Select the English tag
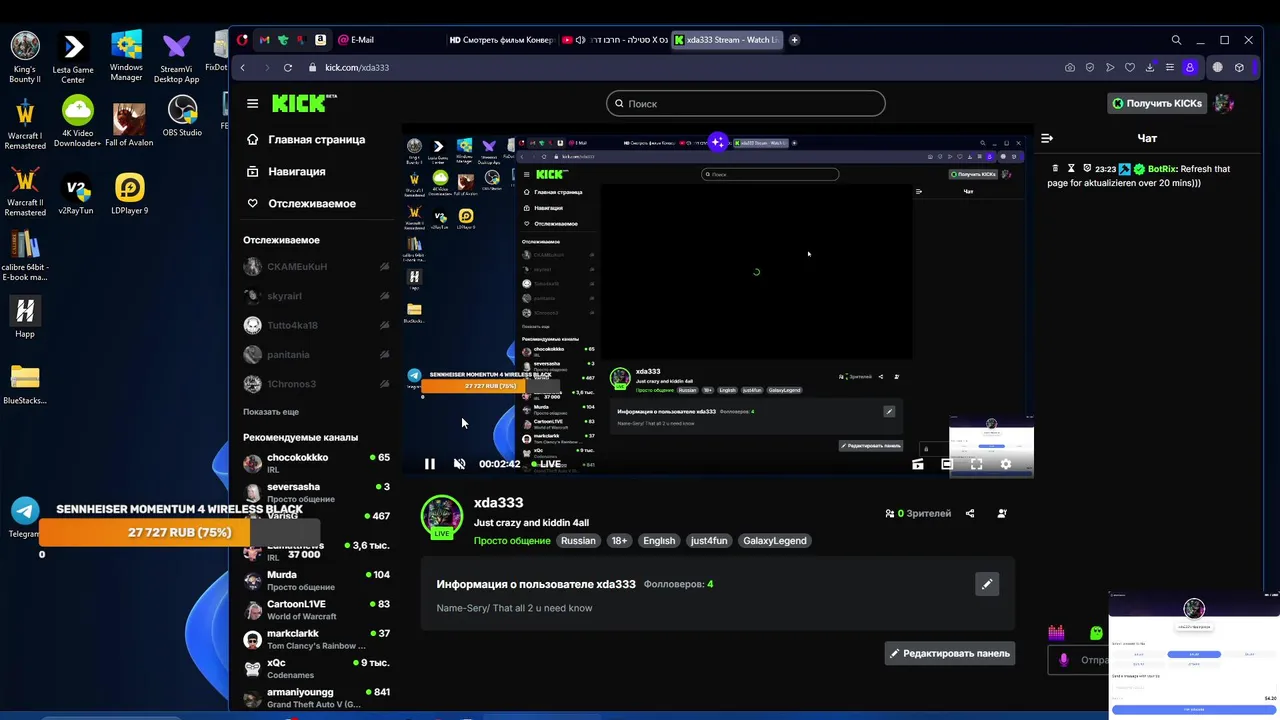The image size is (1280, 720). point(659,541)
